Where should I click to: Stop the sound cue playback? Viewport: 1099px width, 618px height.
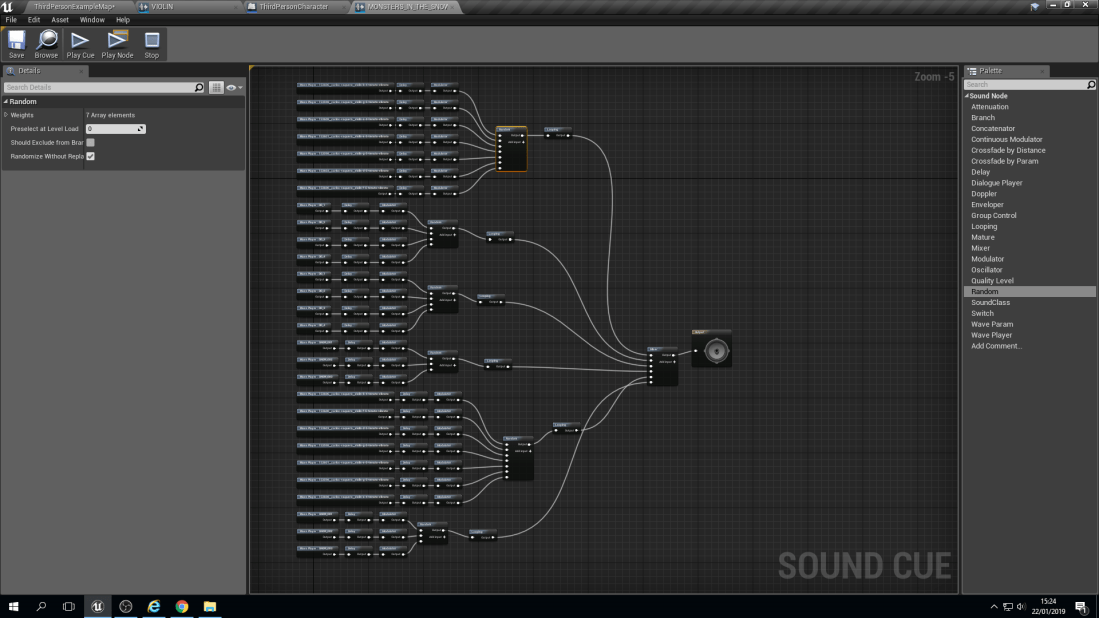coord(152,44)
